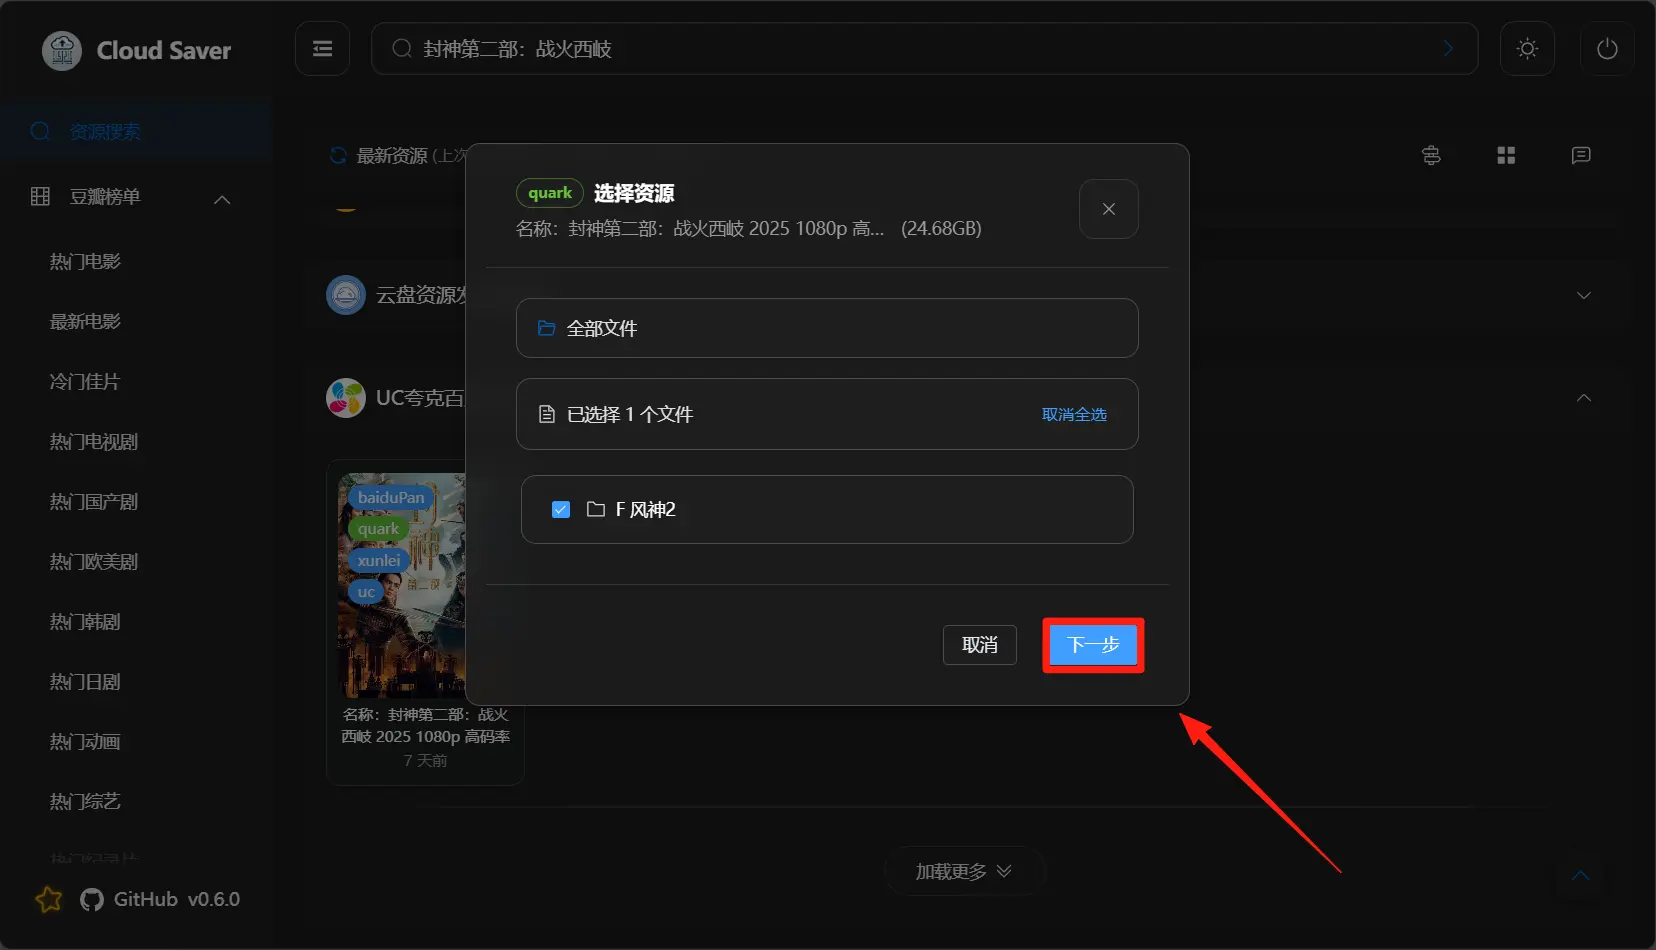Select 热门韩剧 sidebar menu item
The width and height of the screenshot is (1656, 950).
85,622
